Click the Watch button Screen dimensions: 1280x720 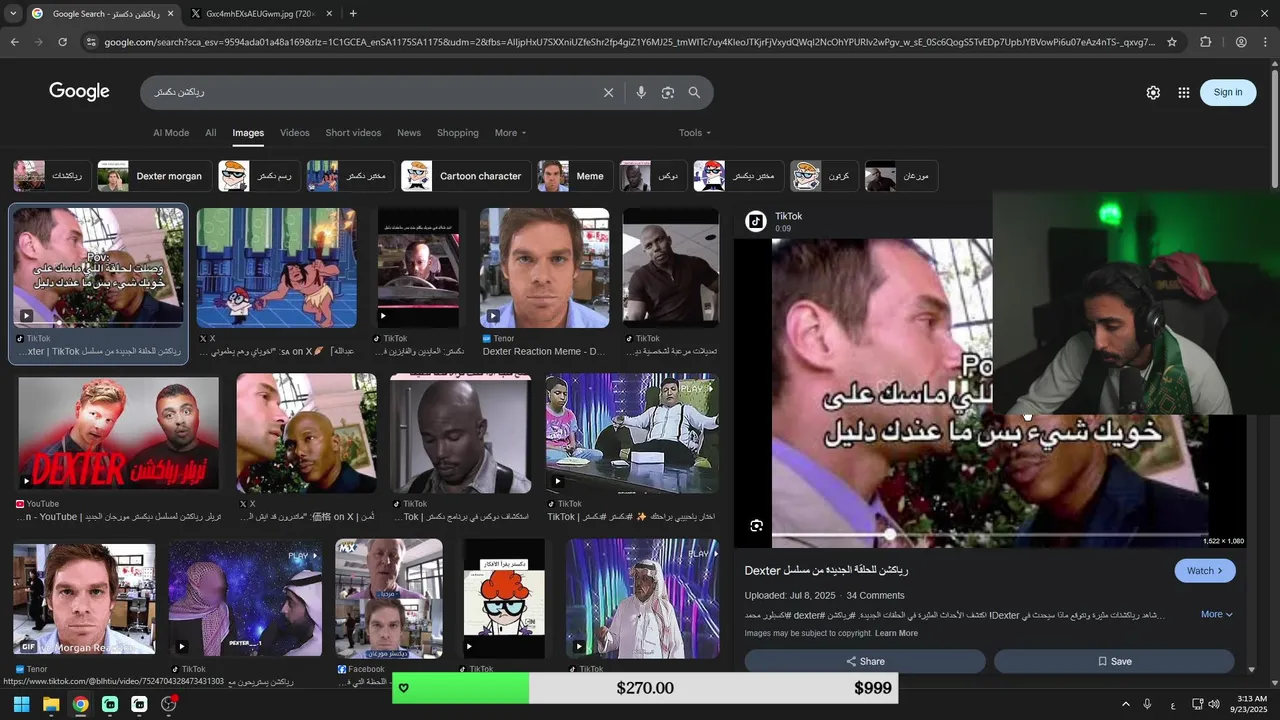point(1205,571)
